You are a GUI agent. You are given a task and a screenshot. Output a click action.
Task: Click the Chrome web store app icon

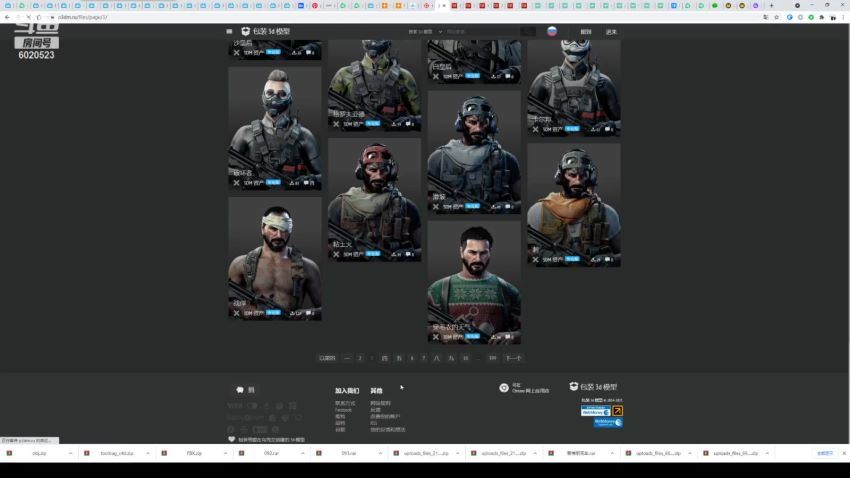point(504,387)
